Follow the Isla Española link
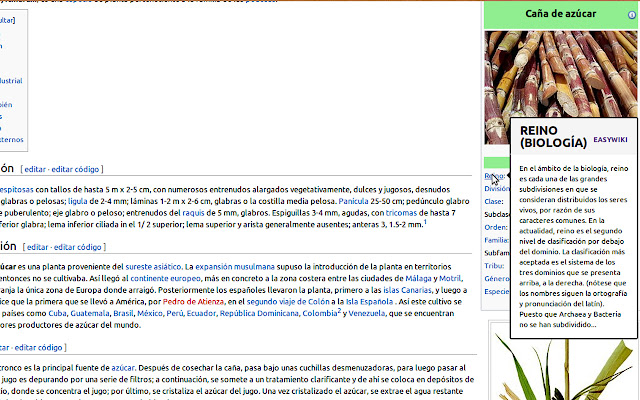Screen dimensions: 640x400 coord(369,302)
